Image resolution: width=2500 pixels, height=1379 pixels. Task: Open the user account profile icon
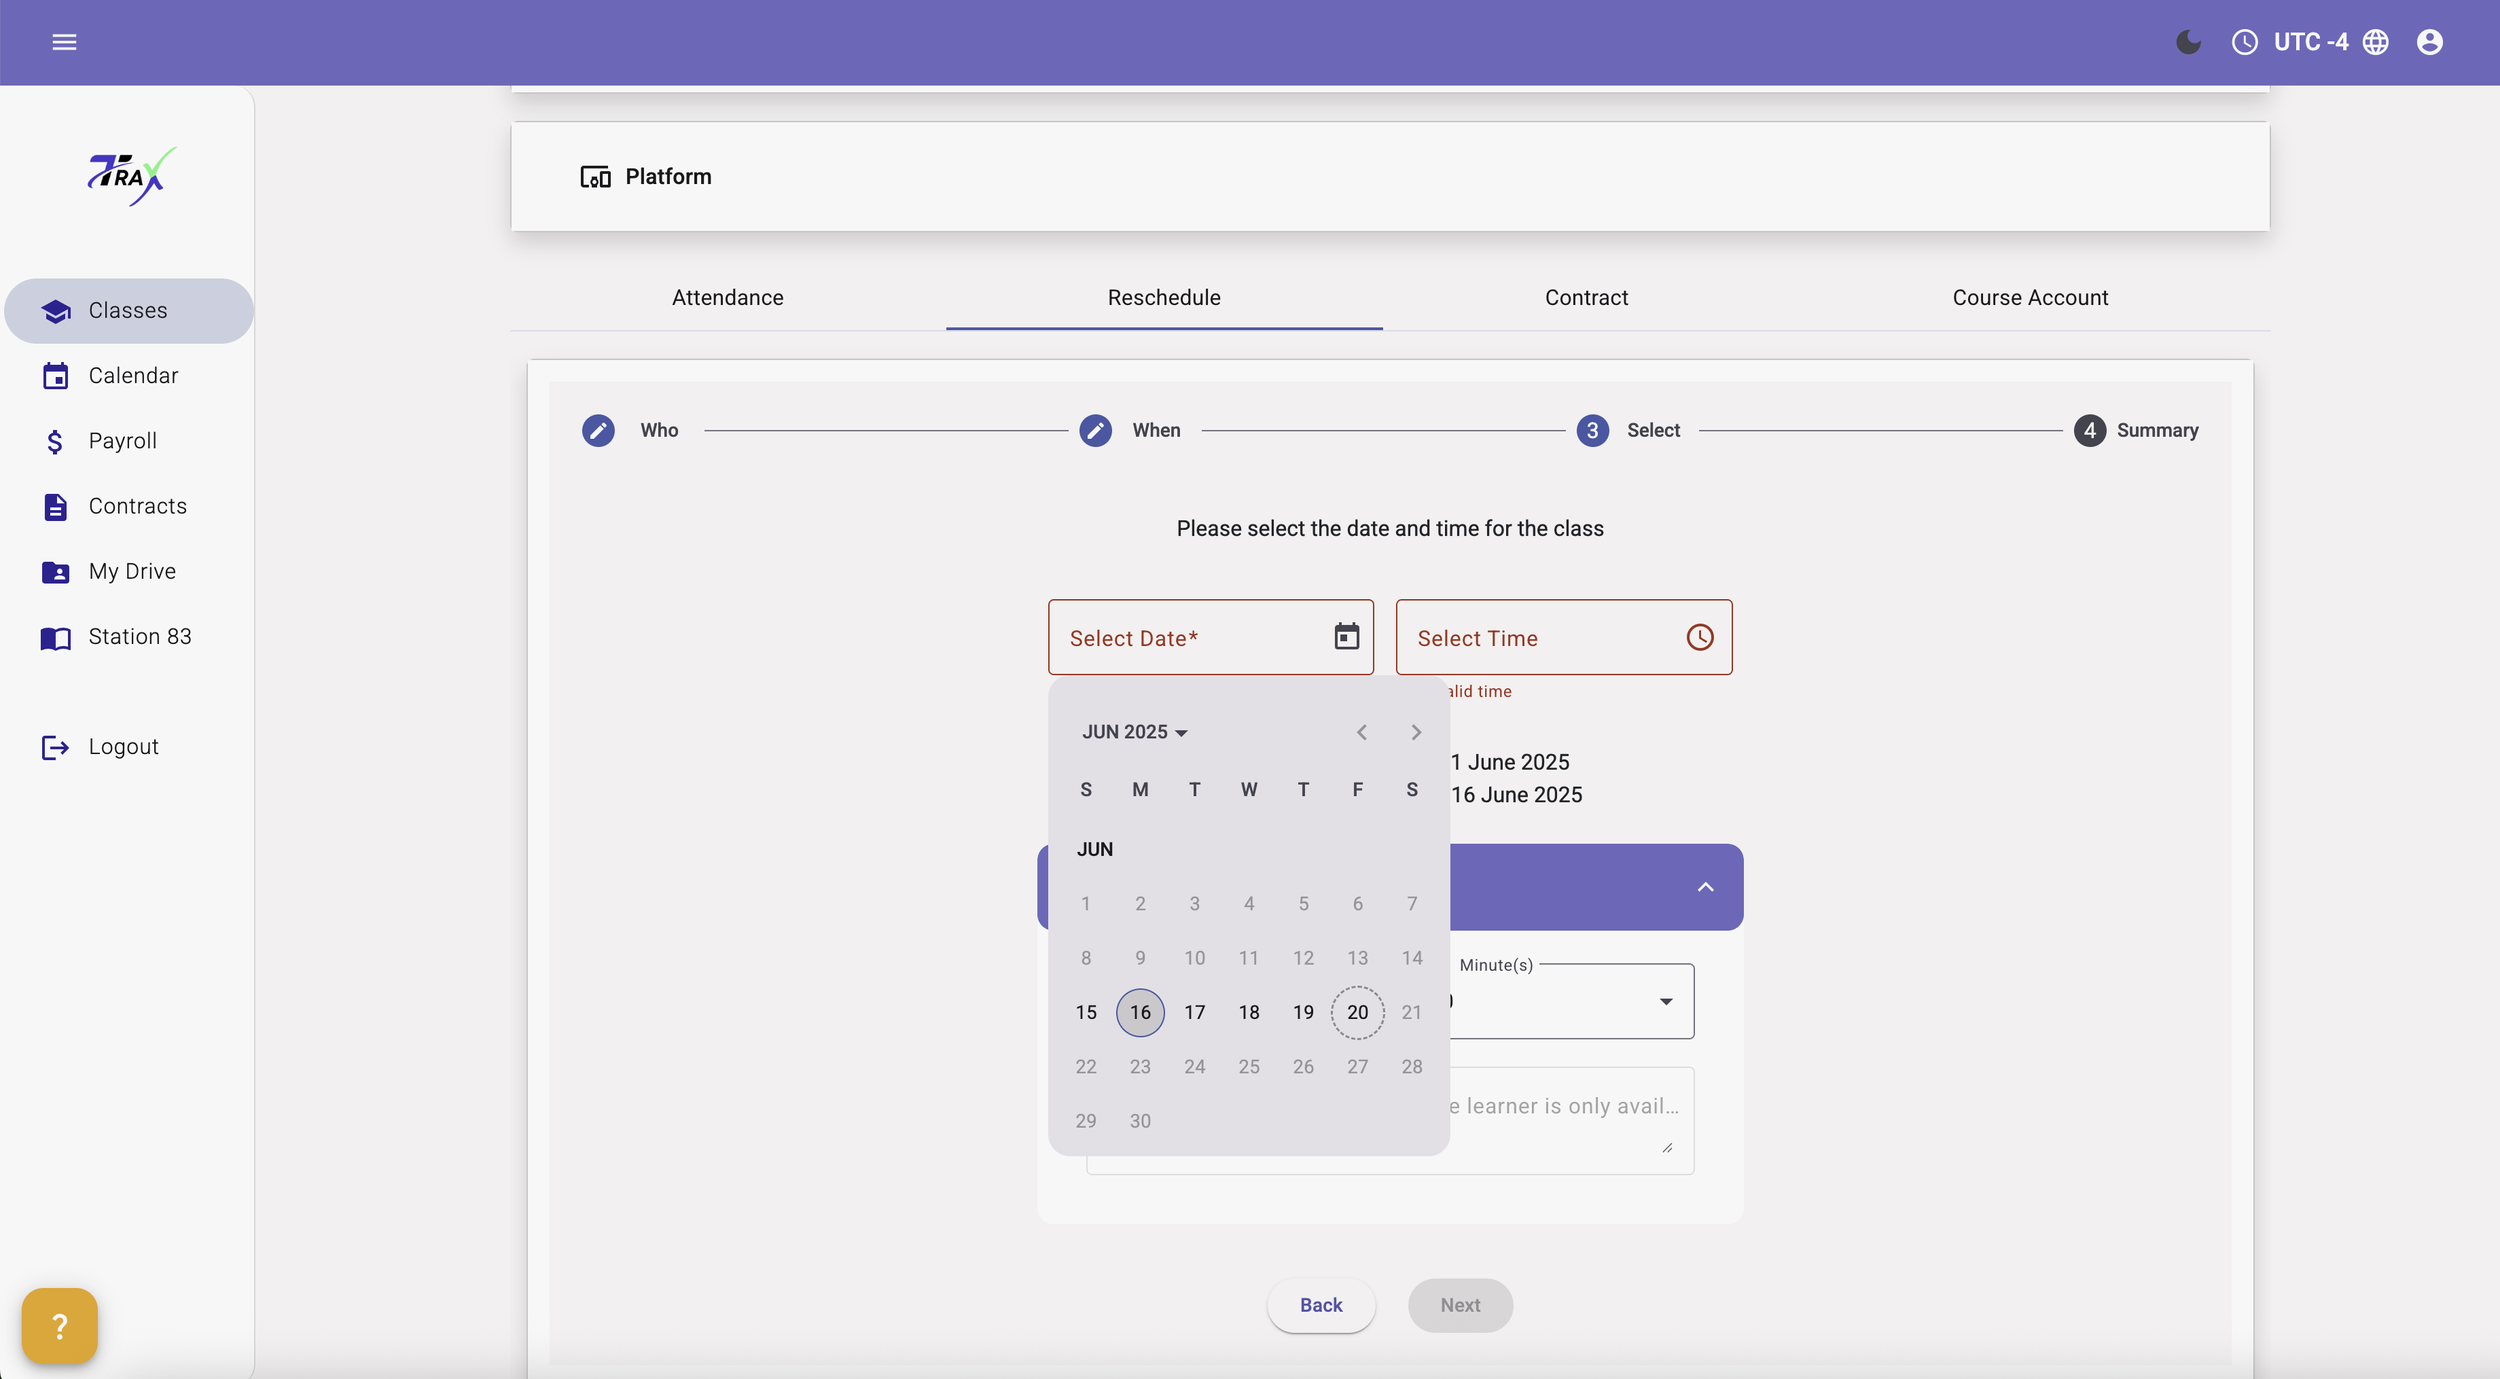(2430, 41)
